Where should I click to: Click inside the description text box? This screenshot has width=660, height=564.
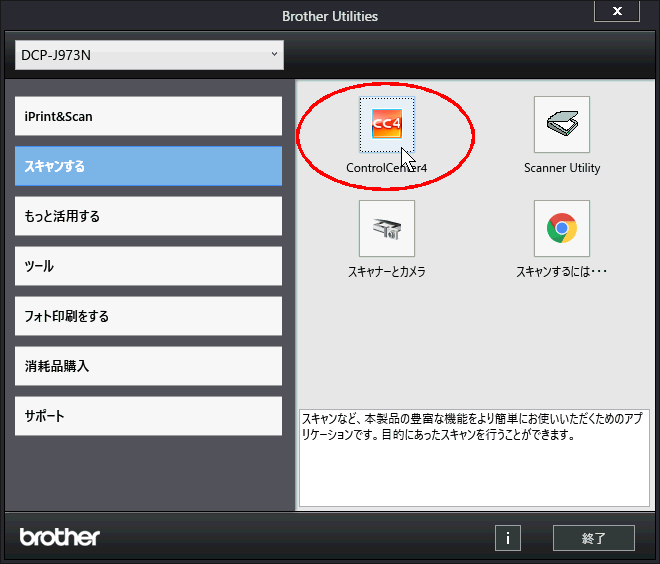coord(474,470)
